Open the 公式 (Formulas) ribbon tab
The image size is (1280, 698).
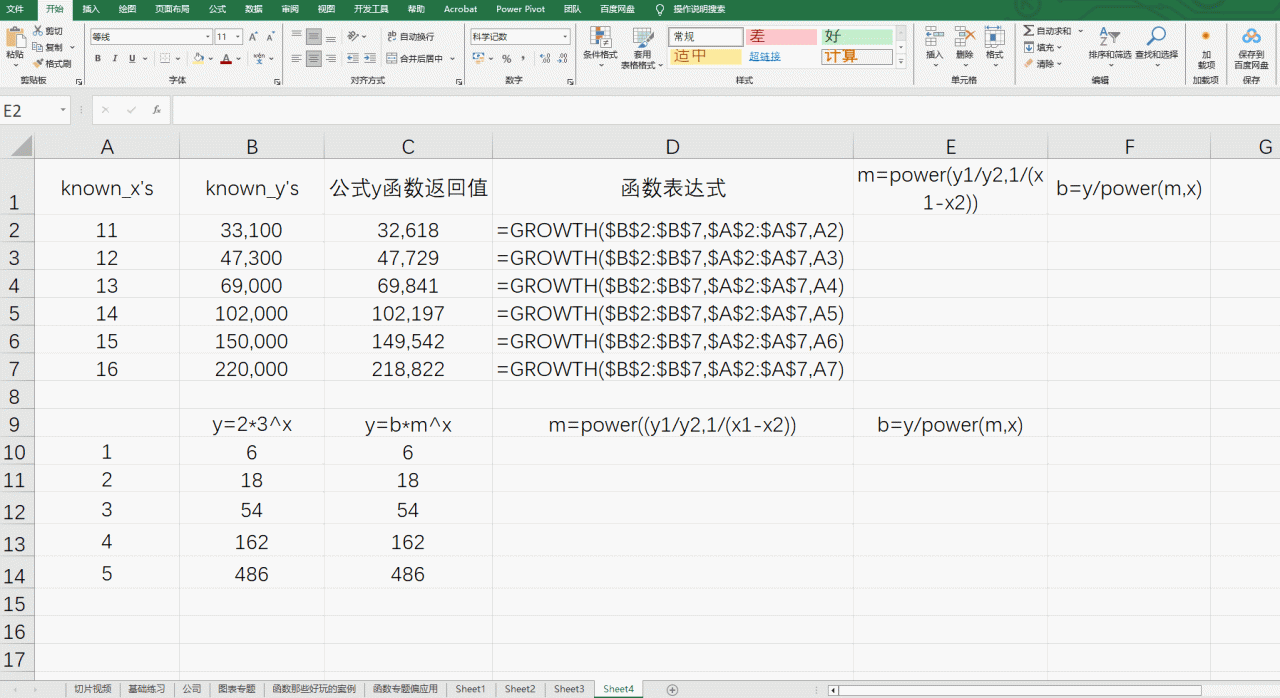coord(217,9)
